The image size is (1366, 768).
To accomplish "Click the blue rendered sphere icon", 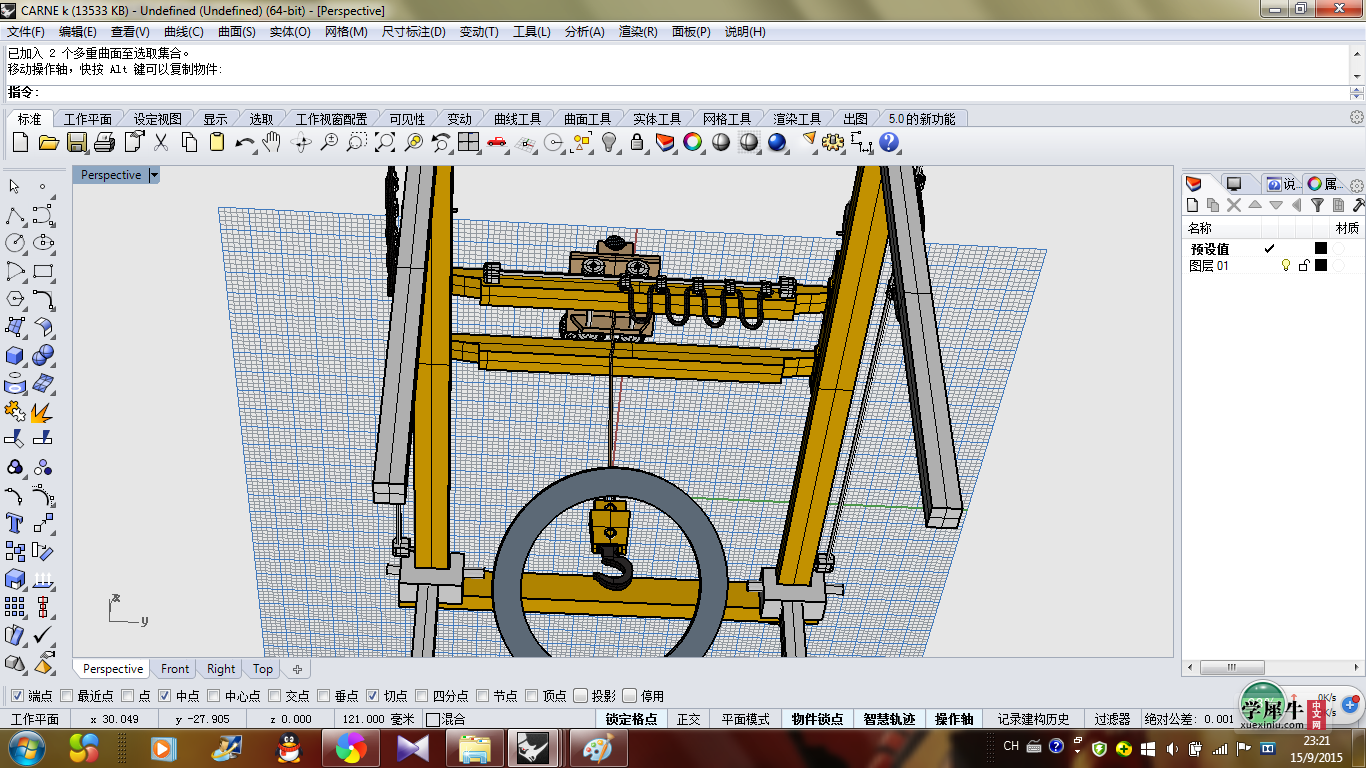I will (x=777, y=143).
